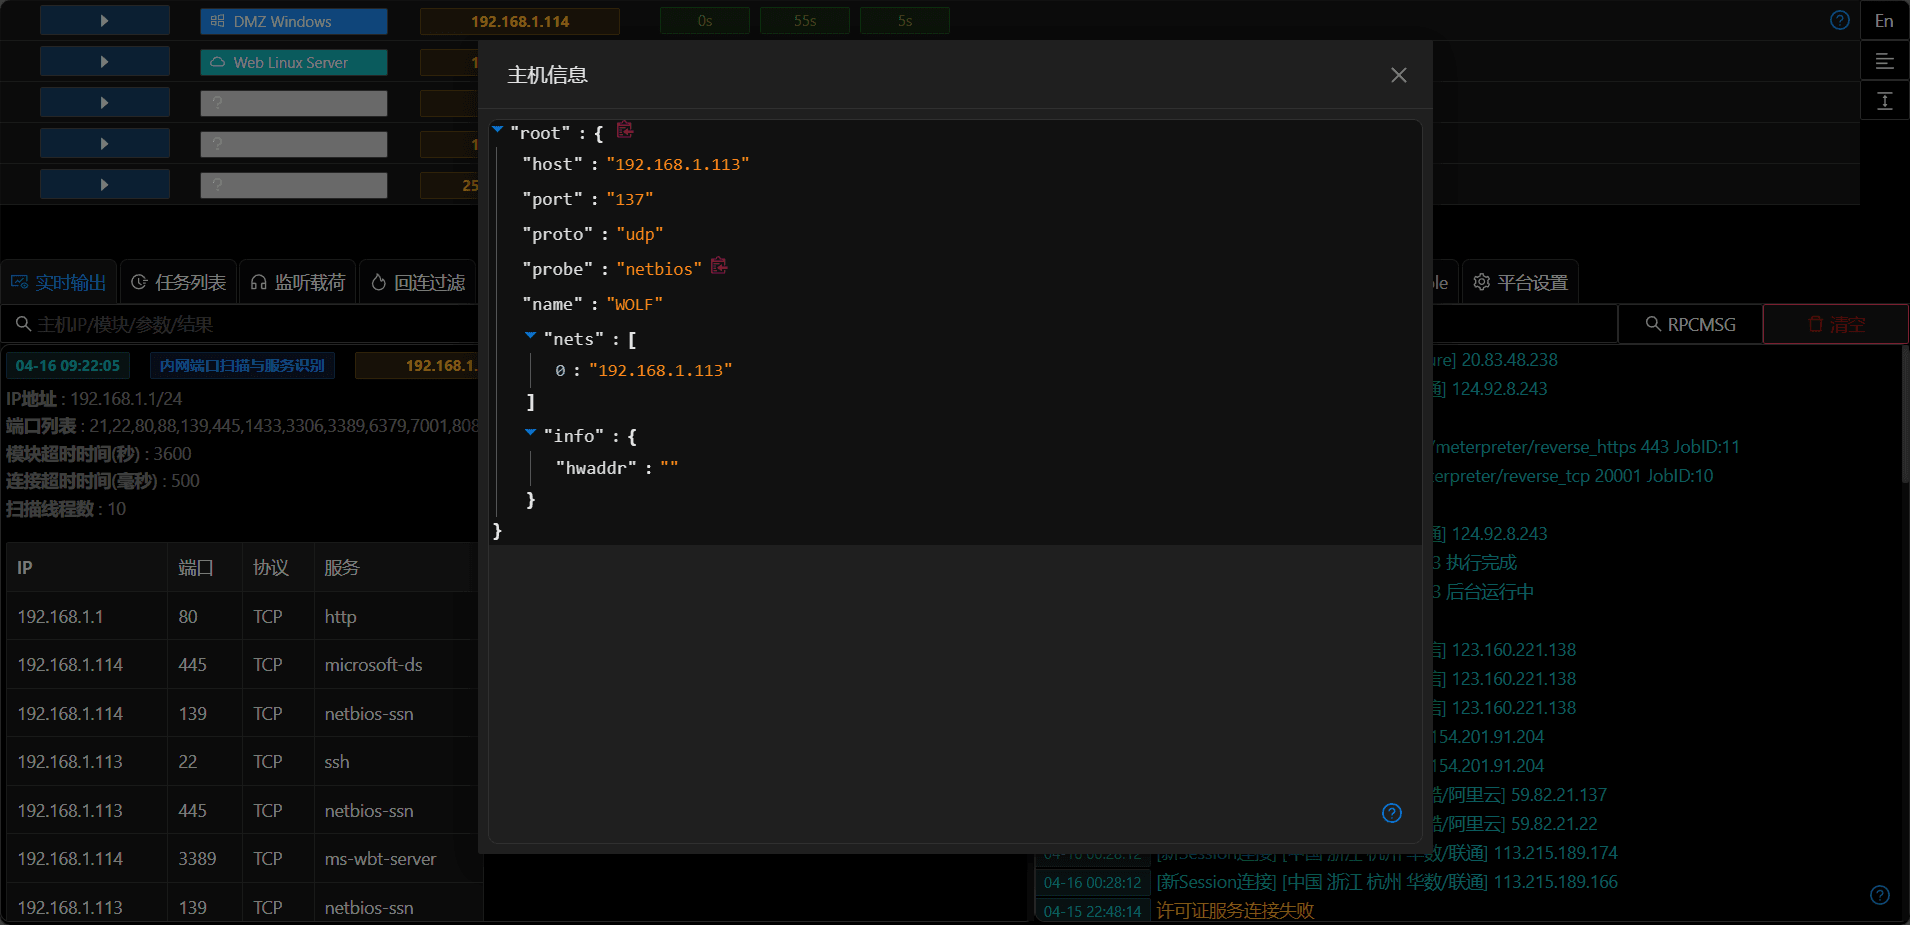
Task: Click the help icon left of En button
Action: pos(1839,20)
